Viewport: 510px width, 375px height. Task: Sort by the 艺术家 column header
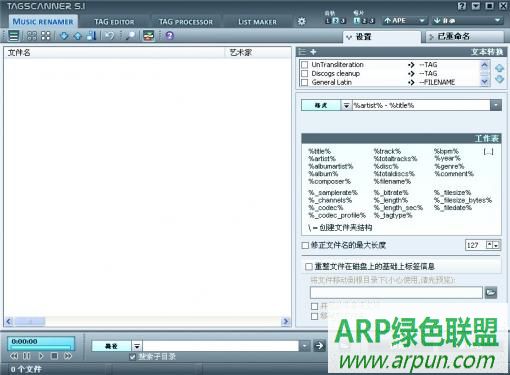(x=258, y=53)
